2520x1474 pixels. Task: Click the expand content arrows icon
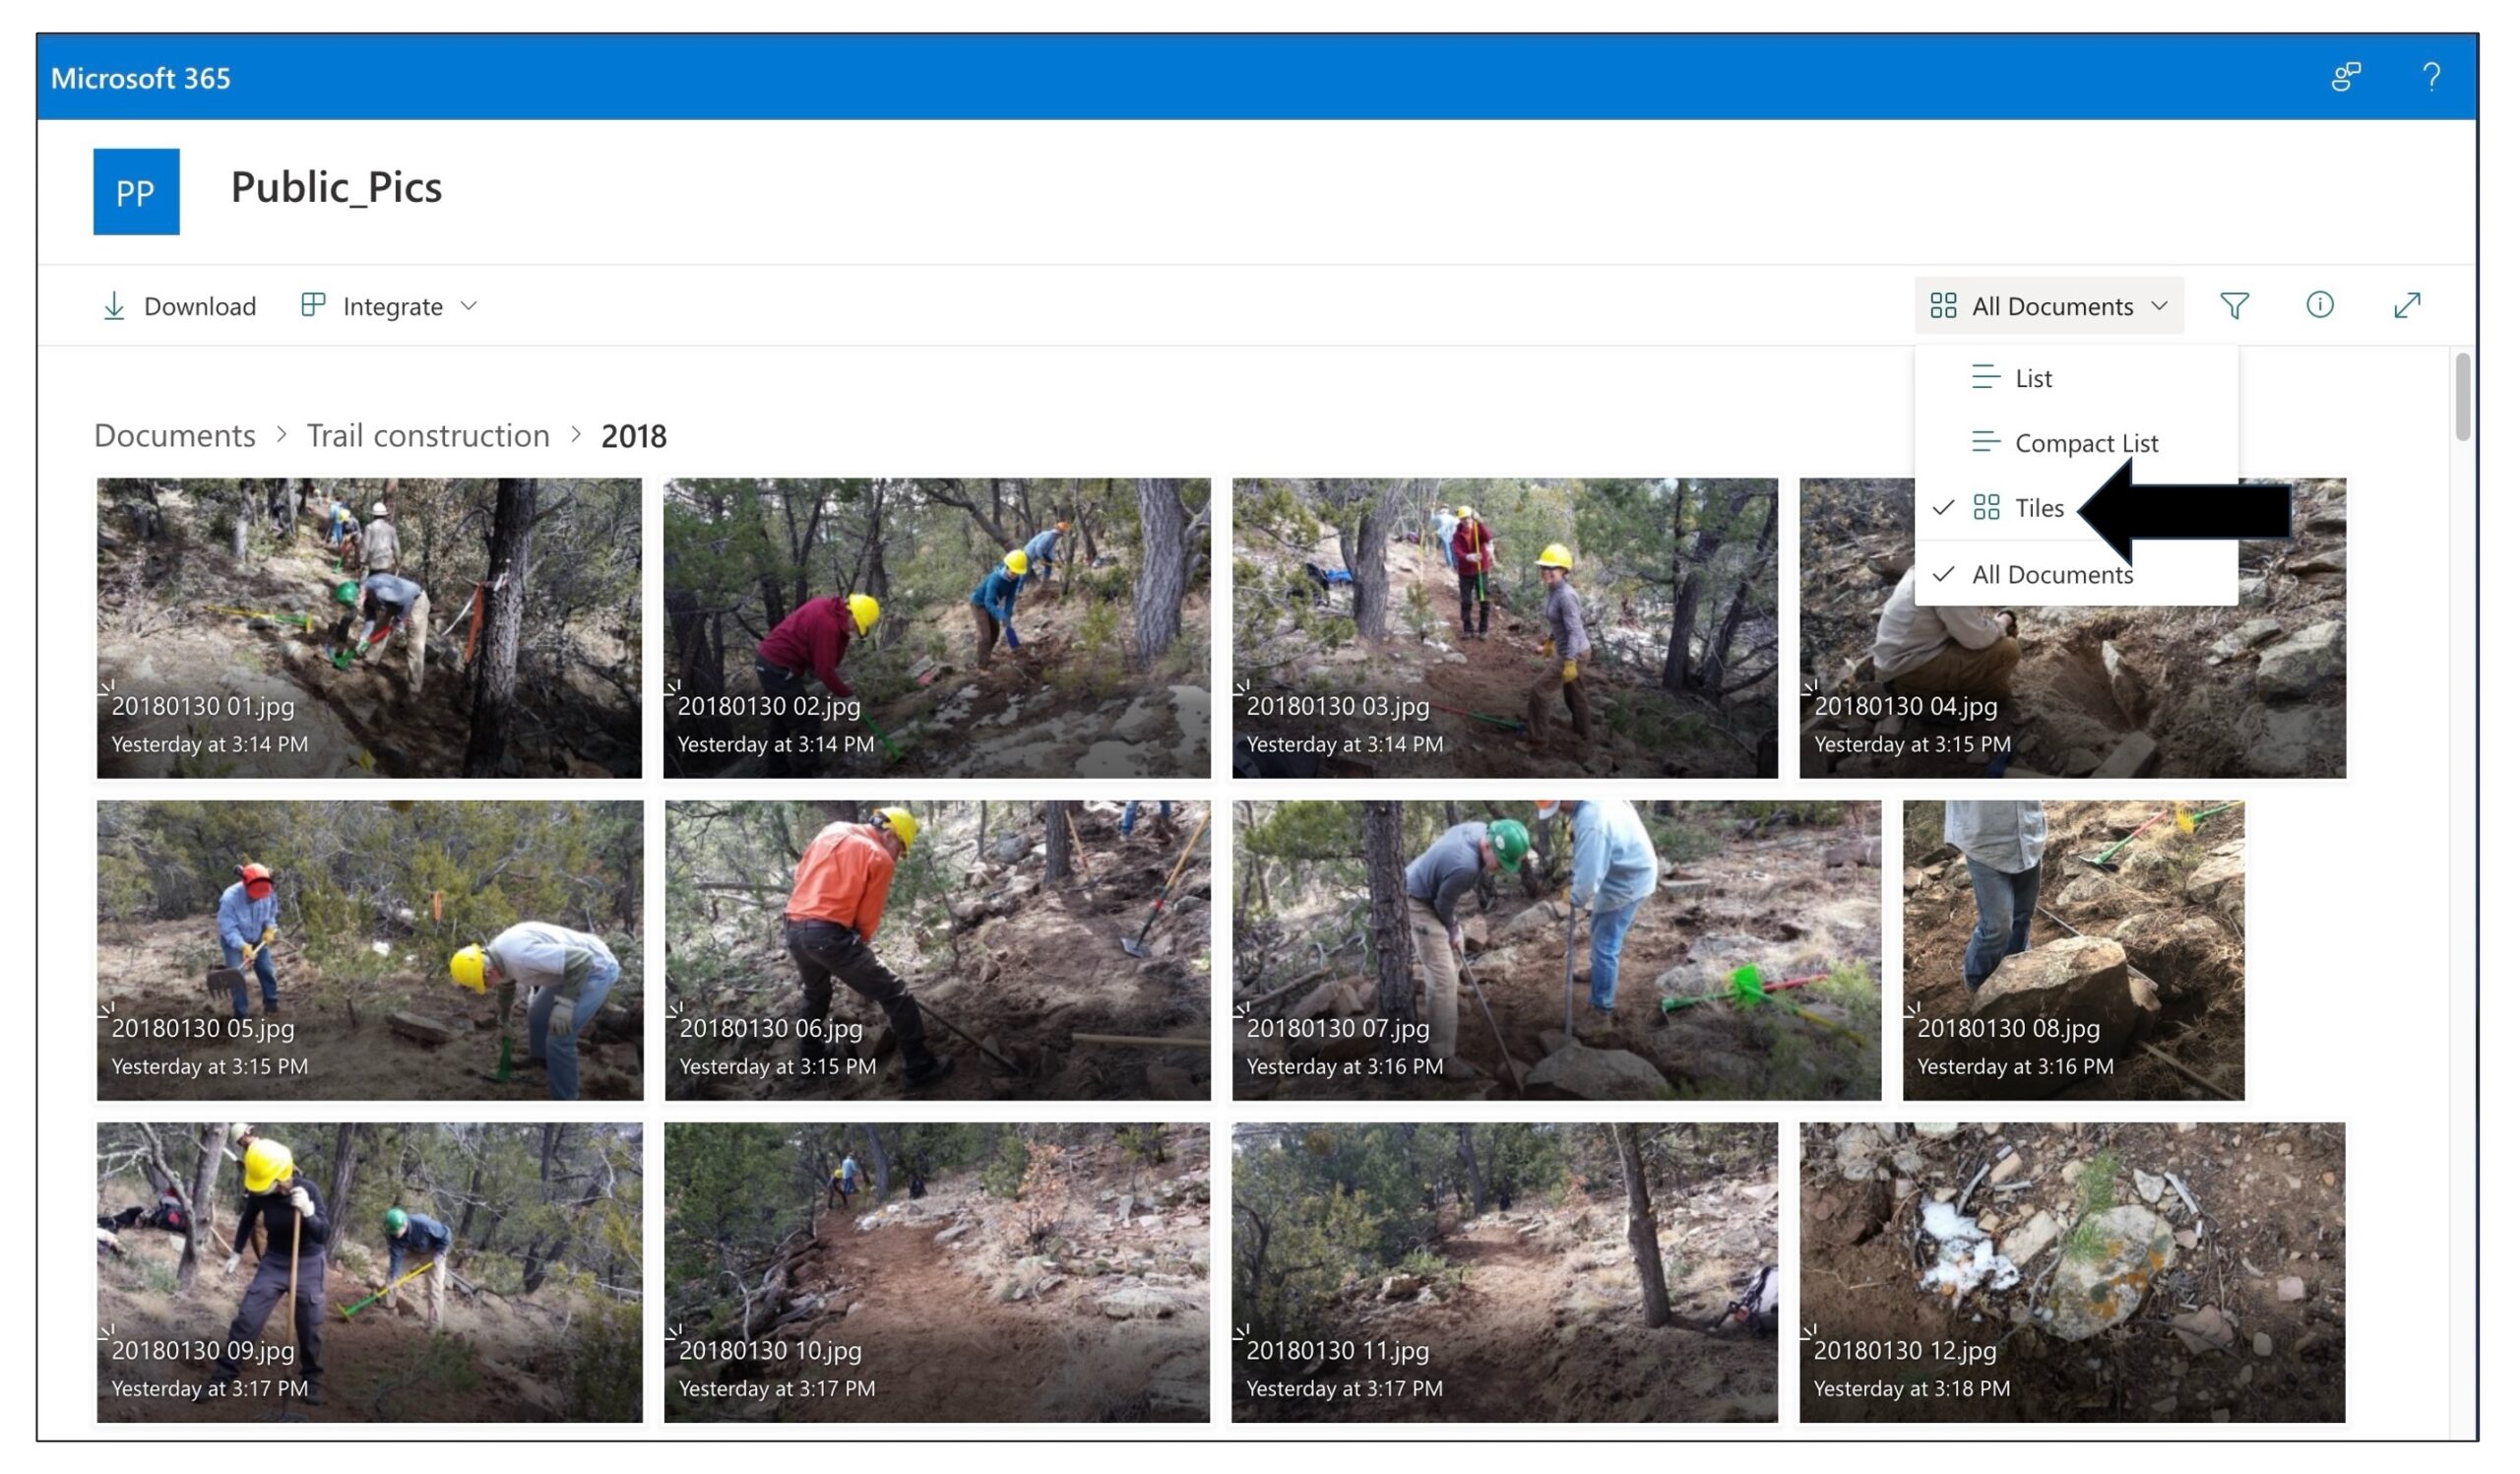2406,305
